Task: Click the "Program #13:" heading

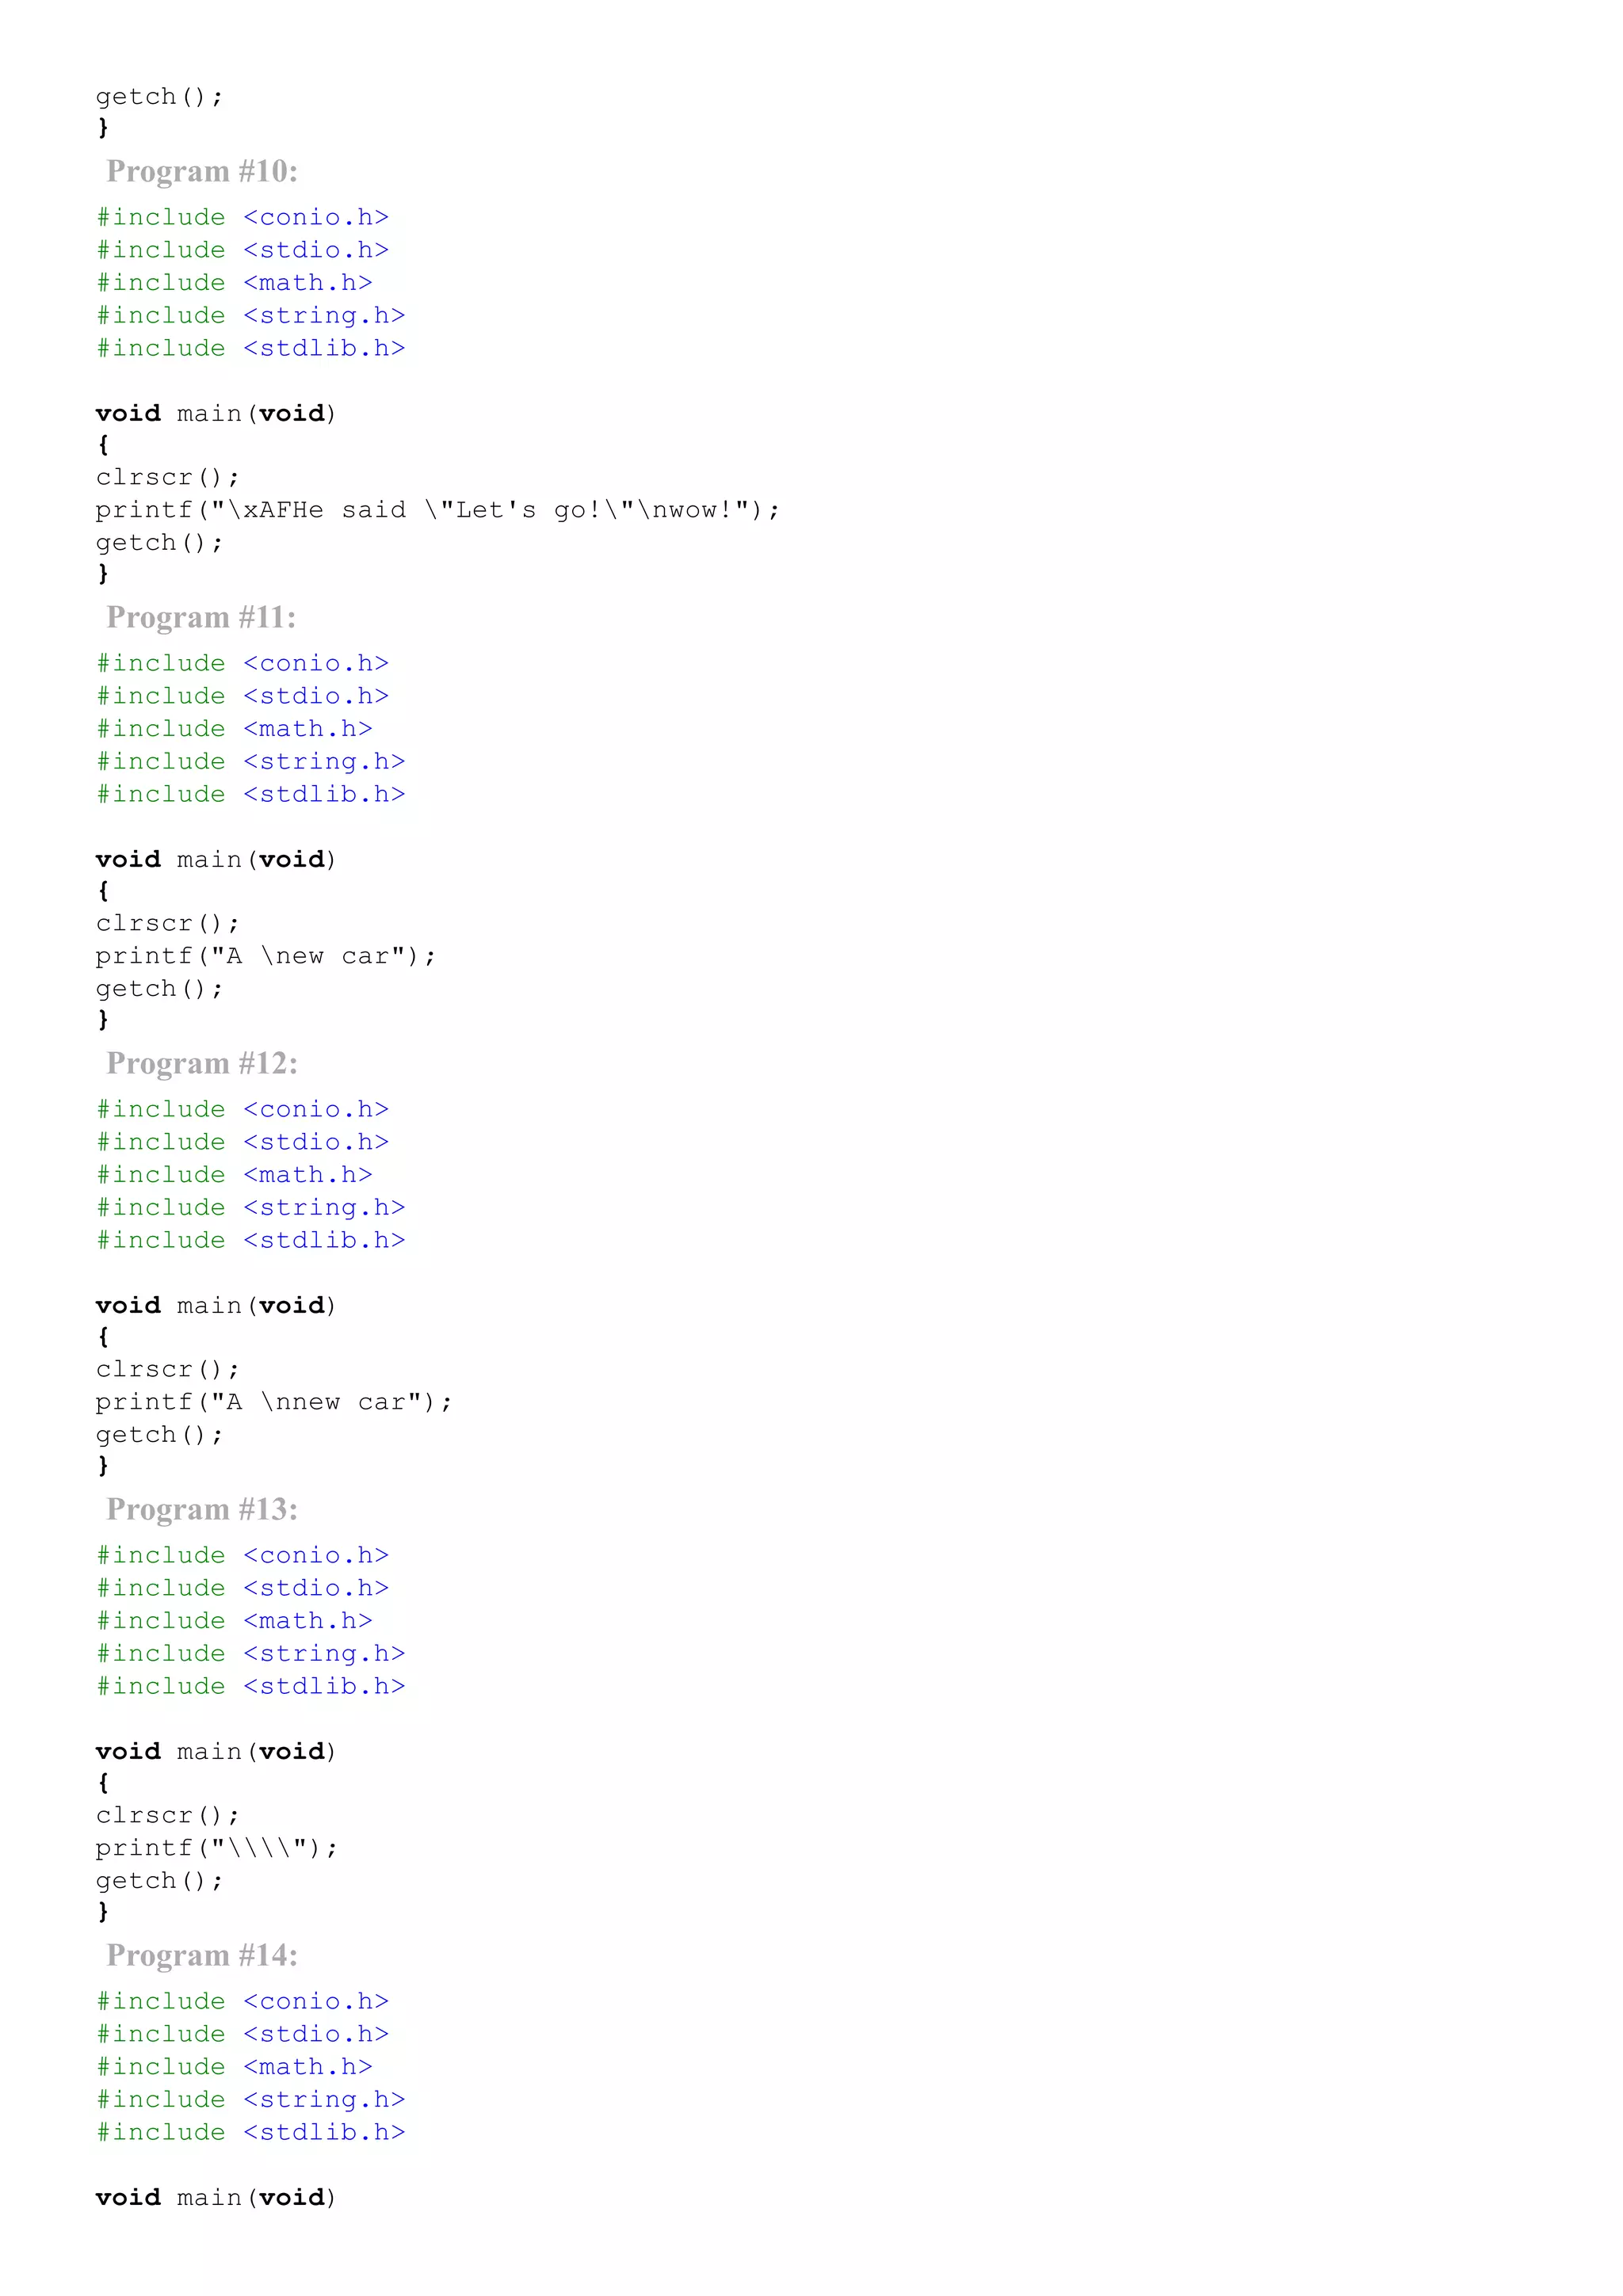Action: pyautogui.click(x=202, y=1510)
